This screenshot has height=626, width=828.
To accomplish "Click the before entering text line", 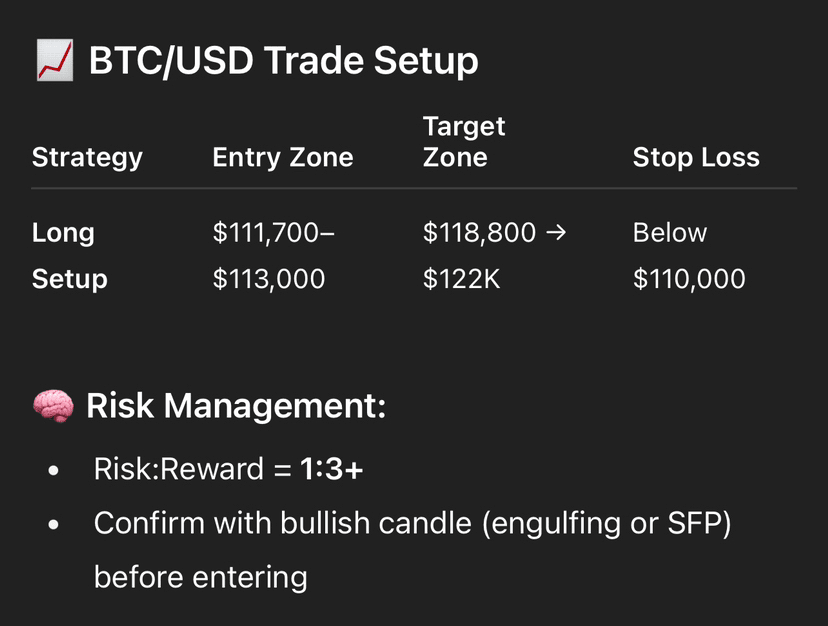I will pos(201,577).
